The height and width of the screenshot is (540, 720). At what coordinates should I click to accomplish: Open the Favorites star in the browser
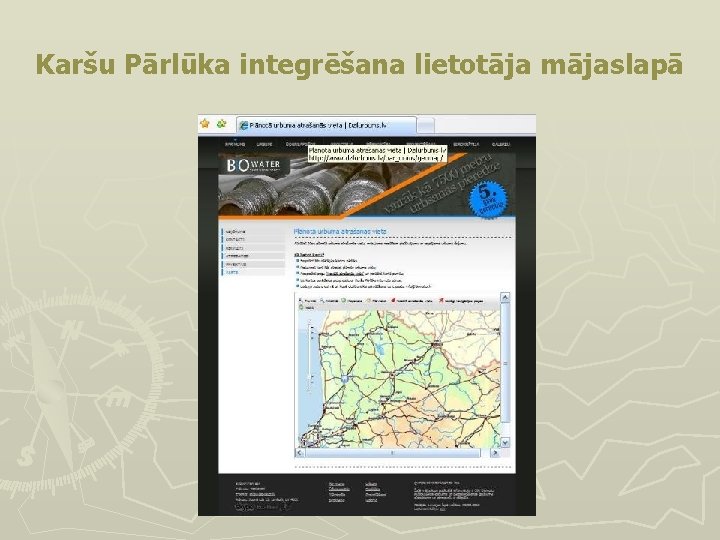click(205, 124)
